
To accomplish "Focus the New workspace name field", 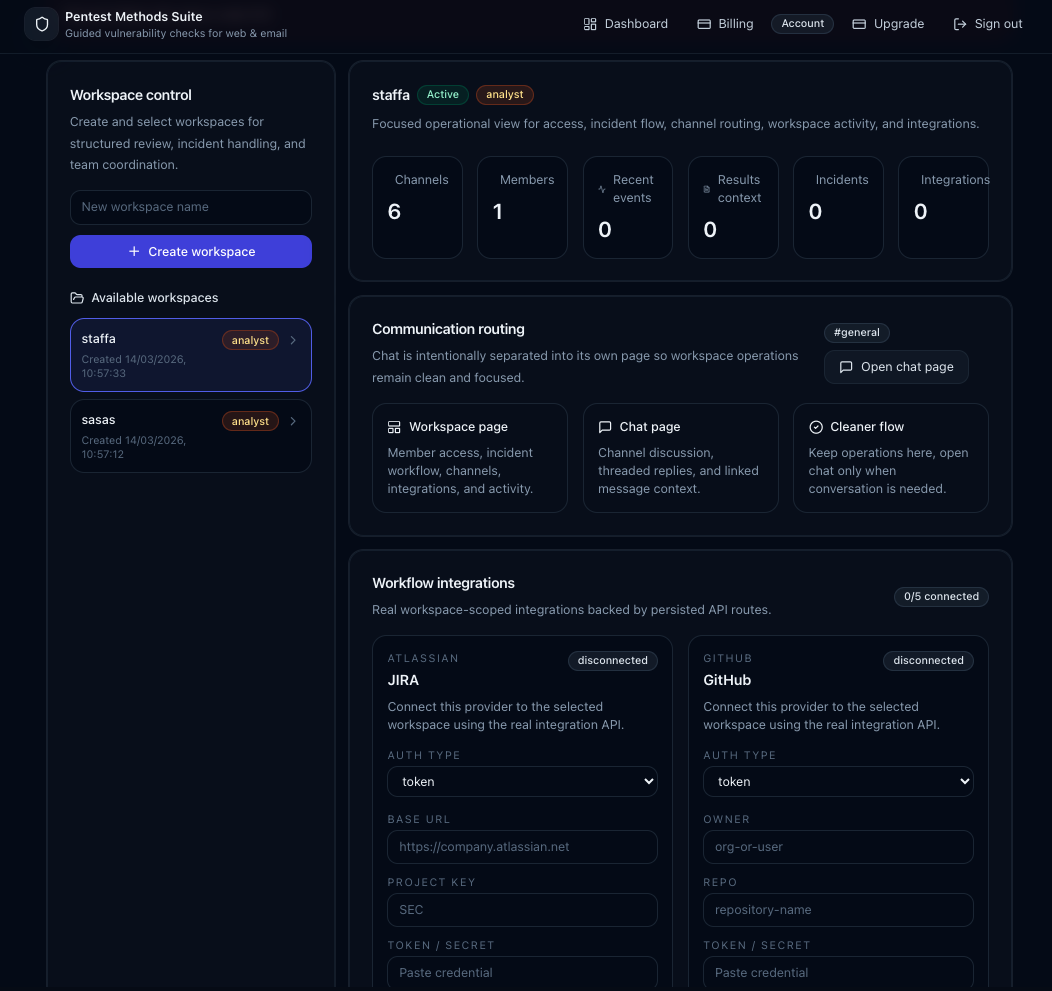I will (x=191, y=207).
